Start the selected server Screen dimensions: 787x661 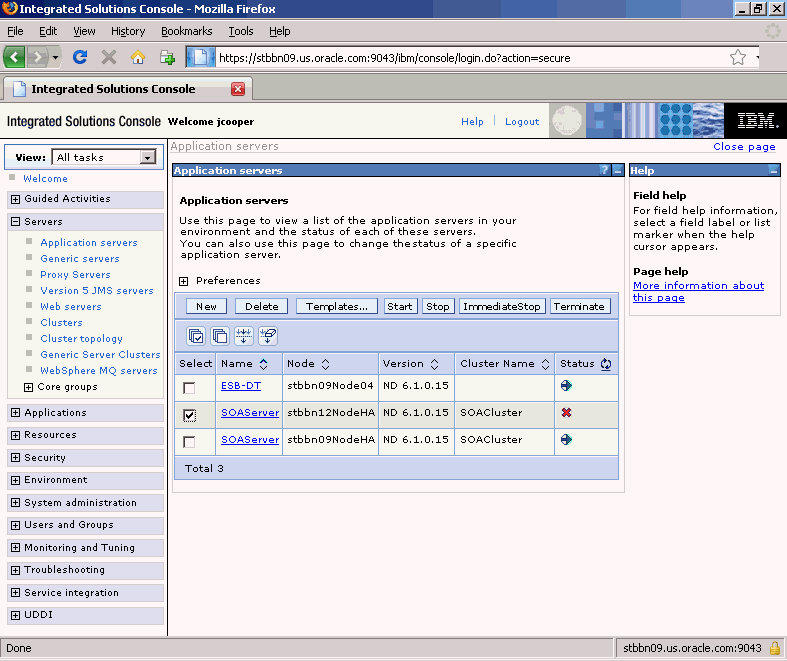pyautogui.click(x=400, y=306)
